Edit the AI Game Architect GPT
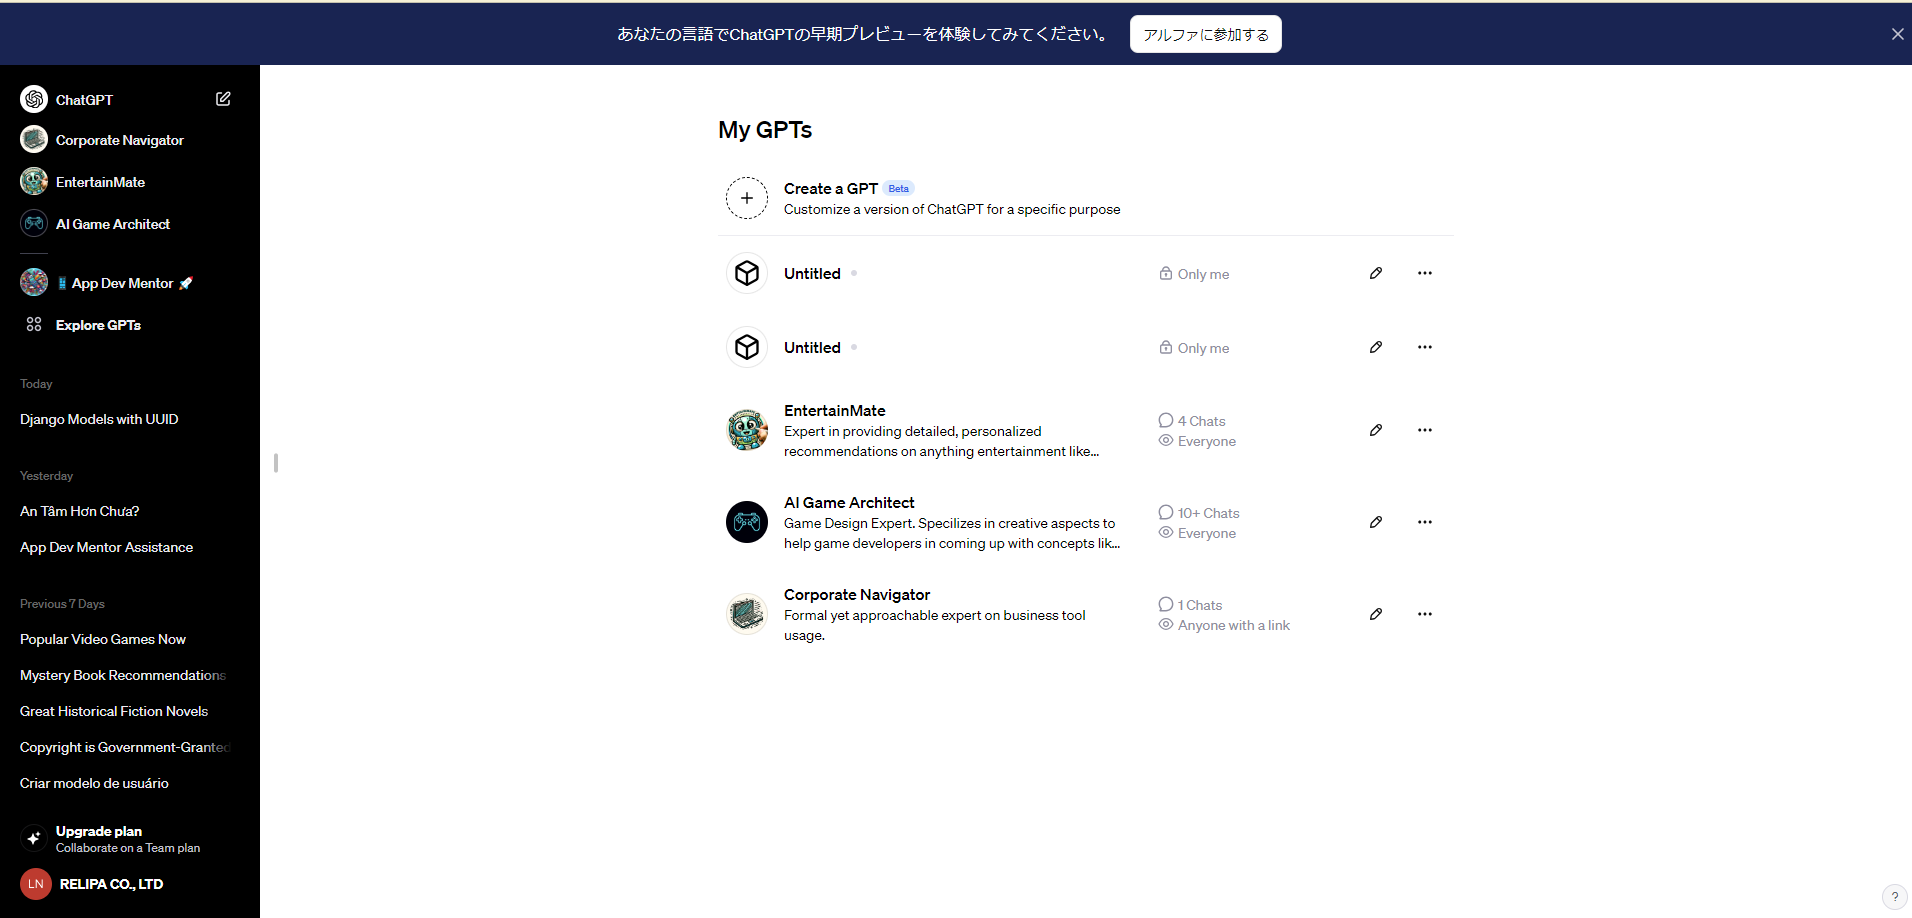 point(1376,522)
